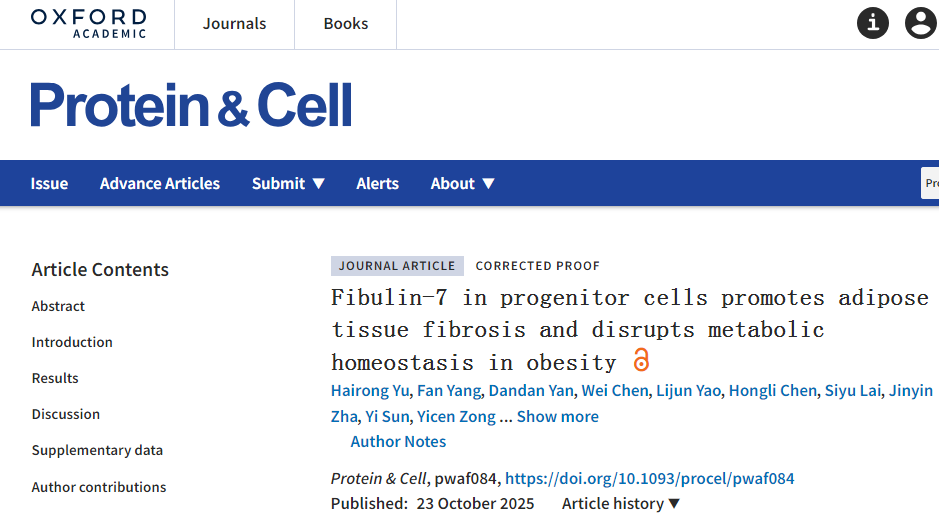This screenshot has width=939, height=516.
Task: Jump to Abstract section
Action: [x=58, y=306]
